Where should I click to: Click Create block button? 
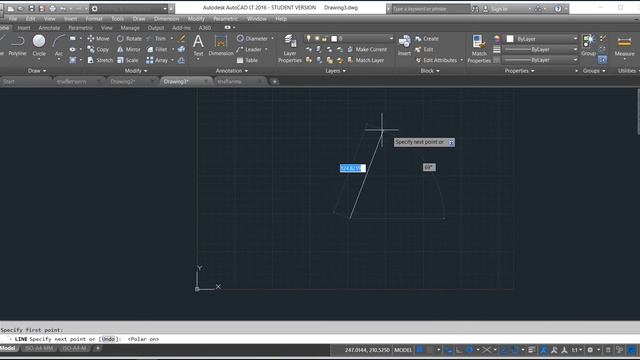pyautogui.click(x=427, y=38)
